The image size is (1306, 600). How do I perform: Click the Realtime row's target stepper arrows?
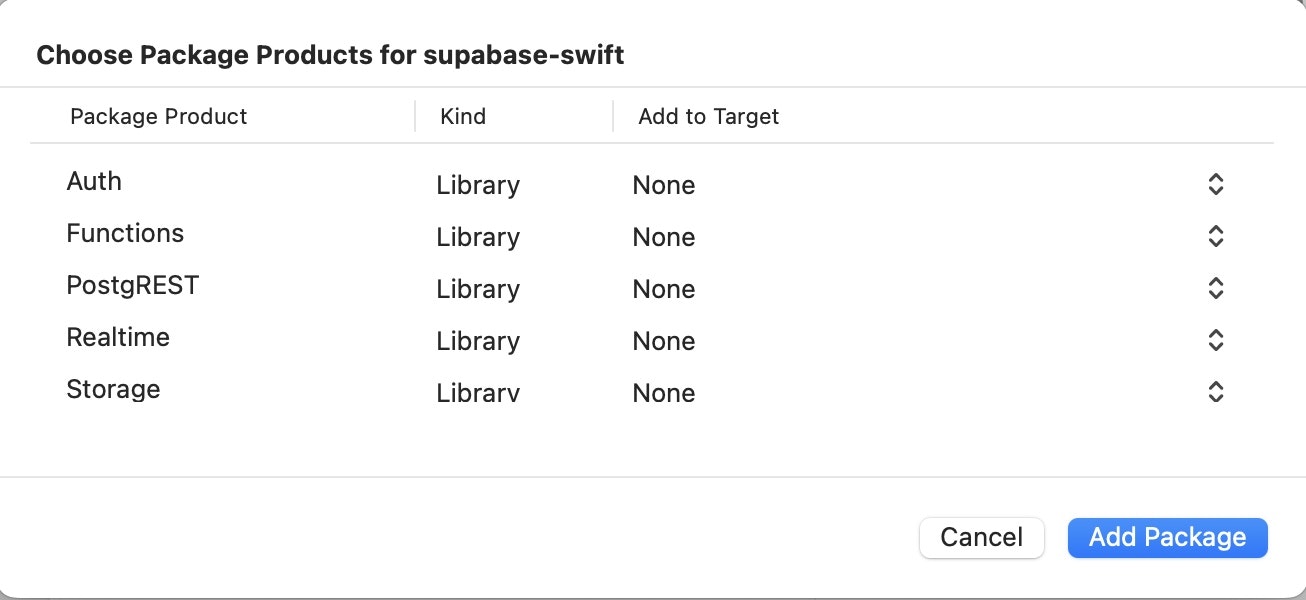click(x=1215, y=341)
